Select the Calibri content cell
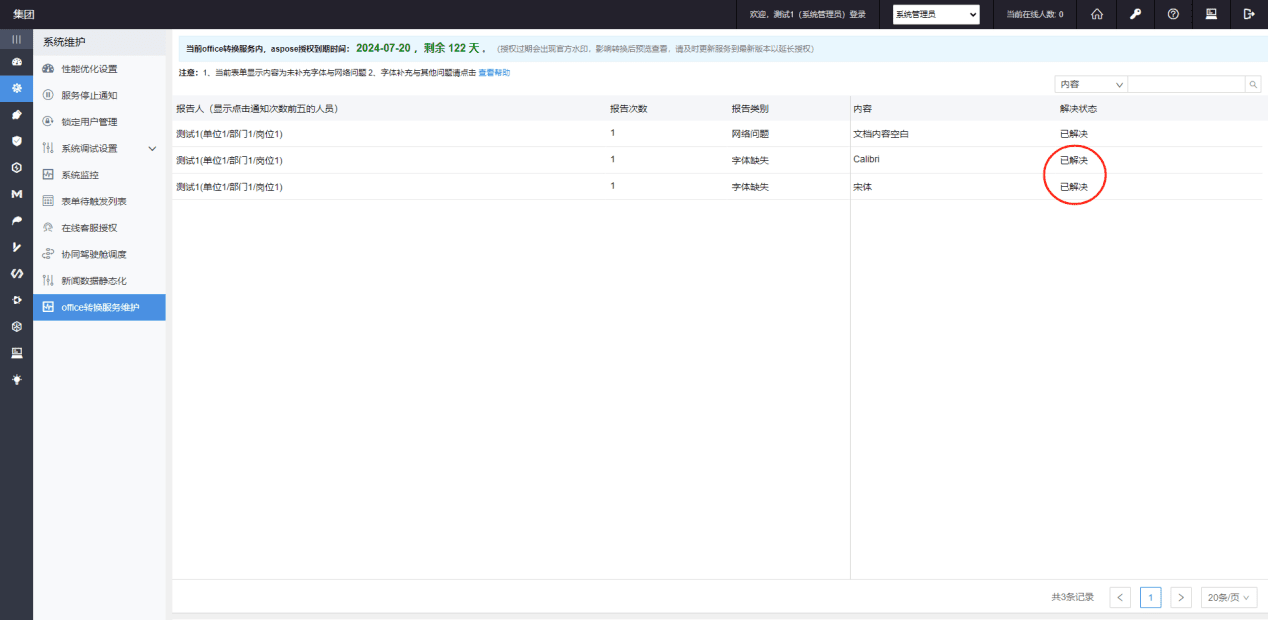Screen dimensions: 1268x620 tap(866, 160)
